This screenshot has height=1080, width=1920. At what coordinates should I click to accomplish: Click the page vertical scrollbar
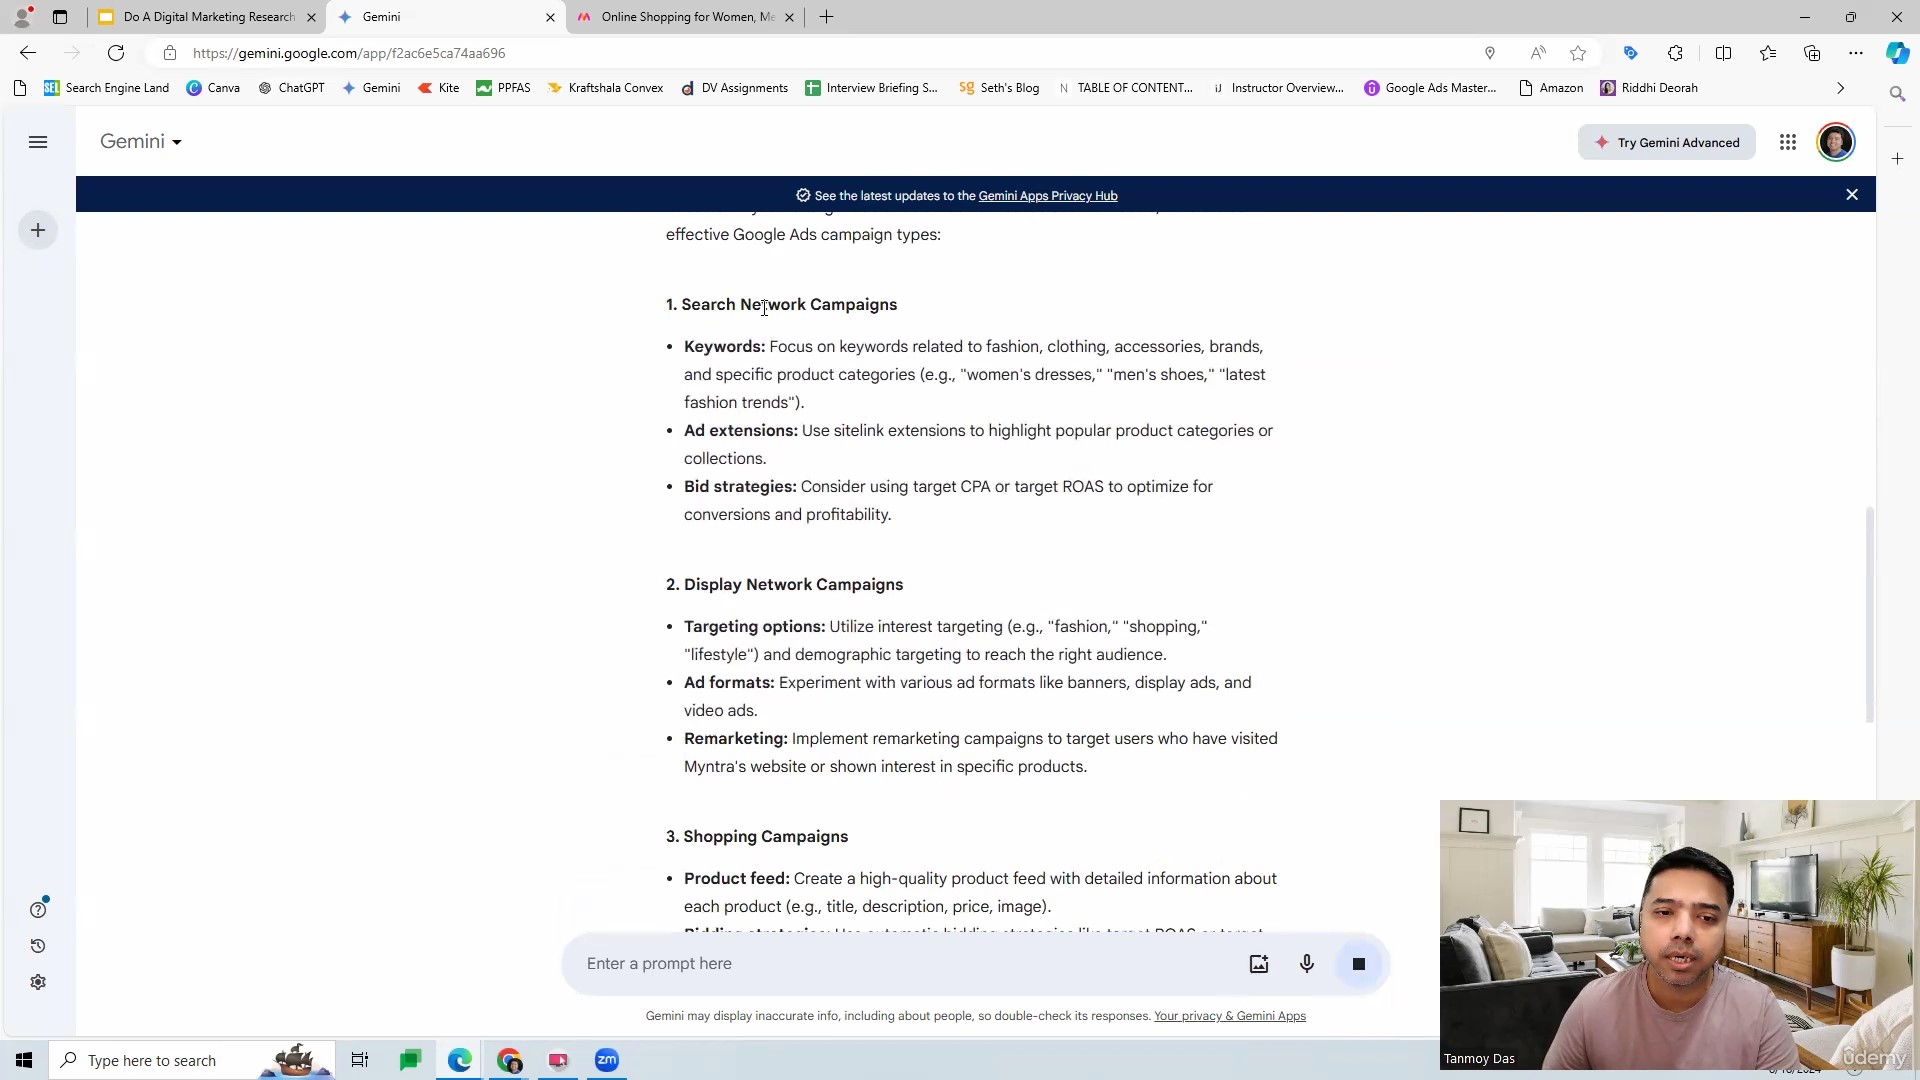(x=1868, y=615)
